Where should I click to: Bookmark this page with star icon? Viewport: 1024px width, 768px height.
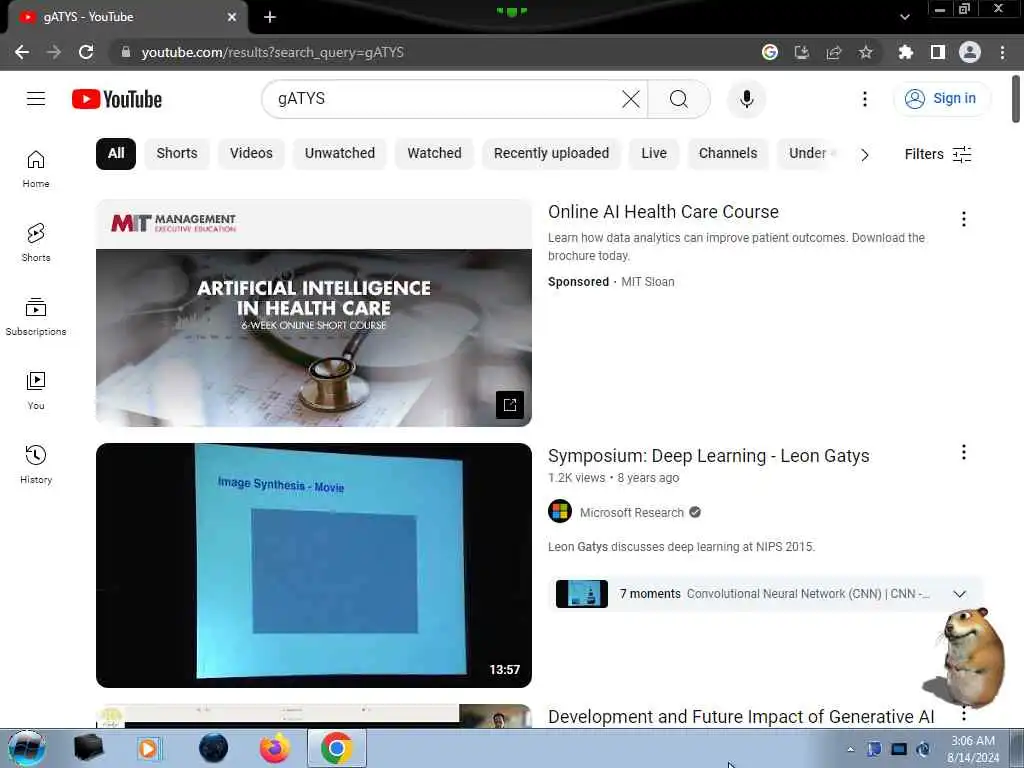pos(865,52)
